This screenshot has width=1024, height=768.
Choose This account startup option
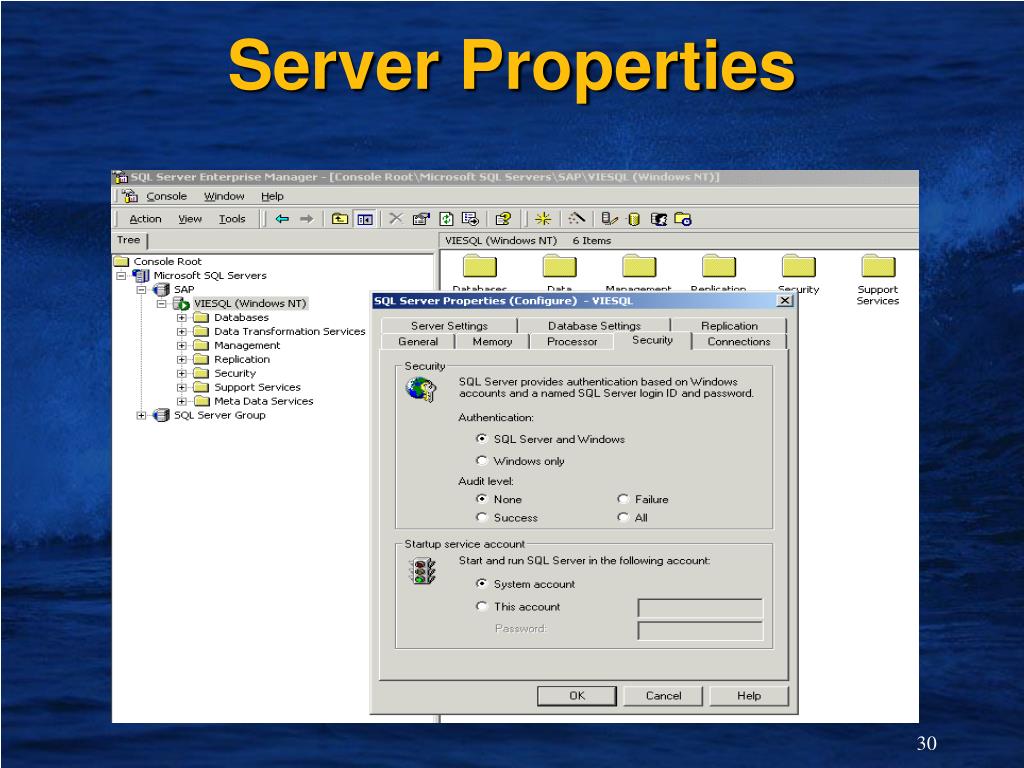482,606
